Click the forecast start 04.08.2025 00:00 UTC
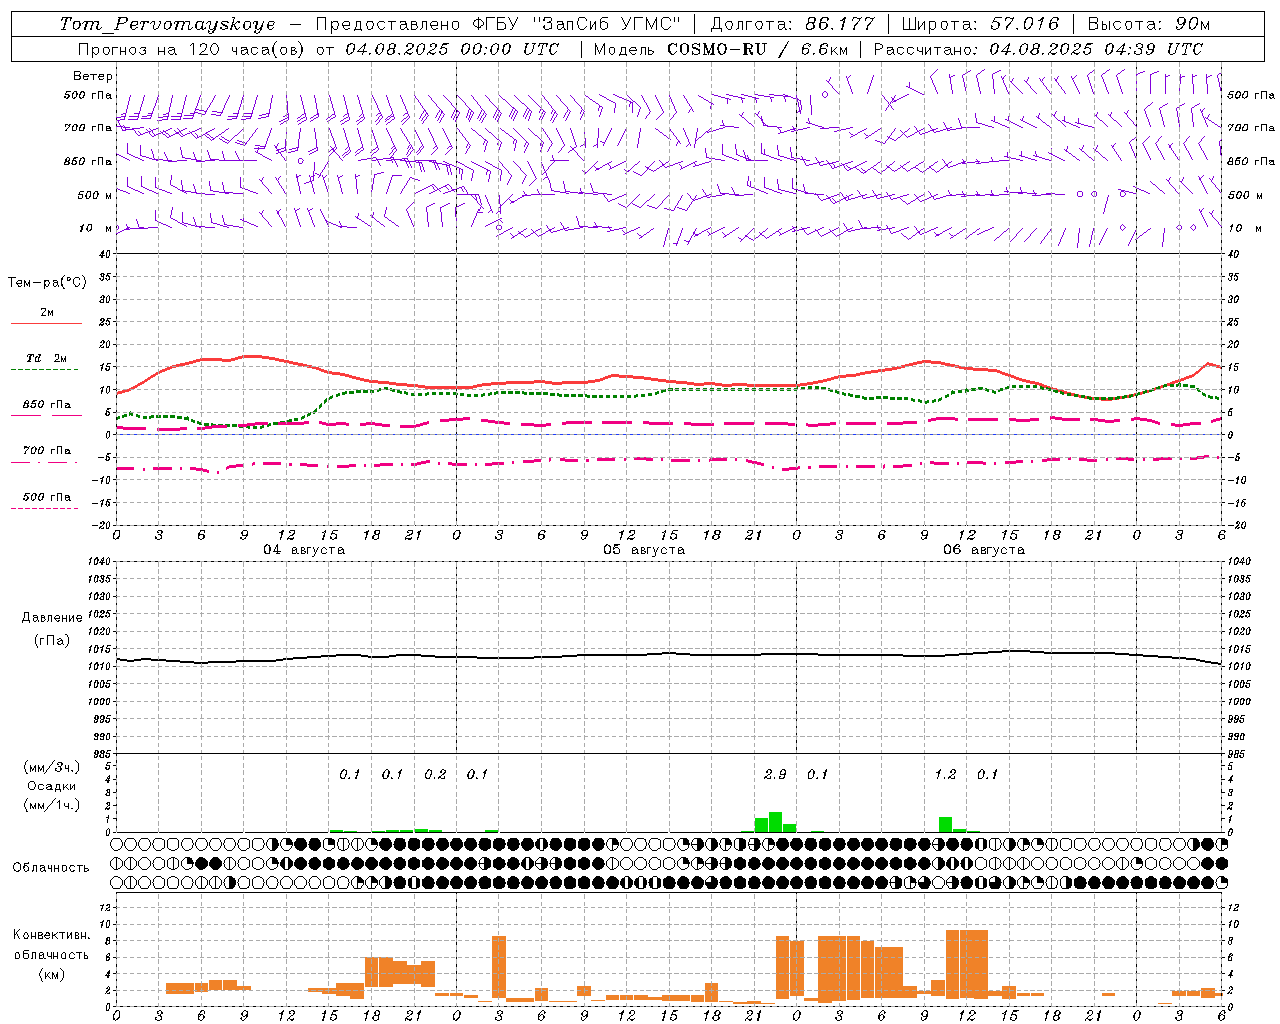 click(x=452, y=49)
